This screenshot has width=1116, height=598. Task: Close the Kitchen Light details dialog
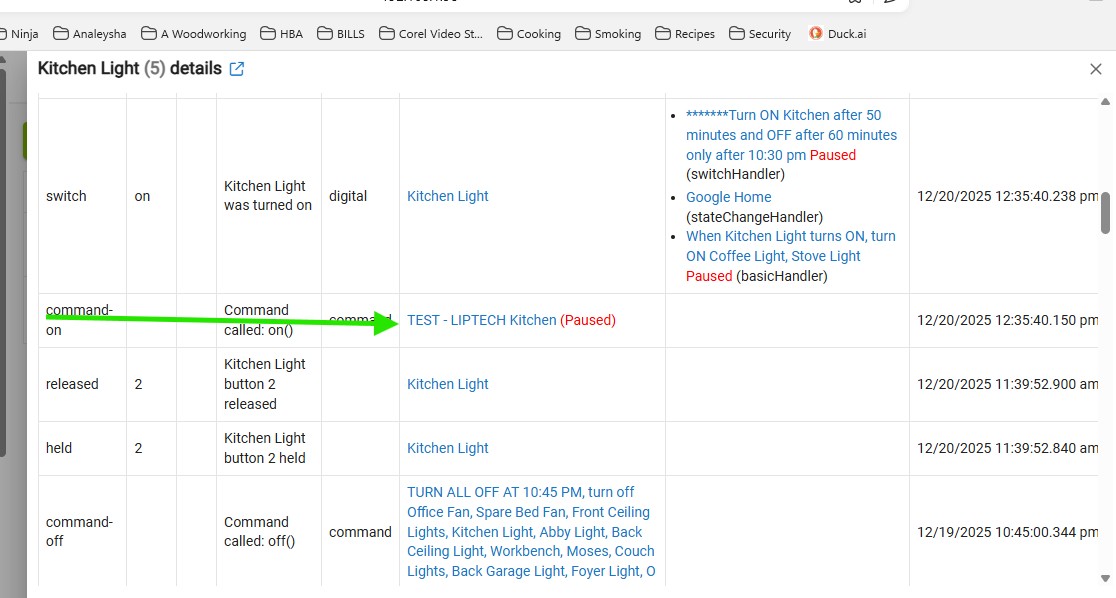point(1095,69)
